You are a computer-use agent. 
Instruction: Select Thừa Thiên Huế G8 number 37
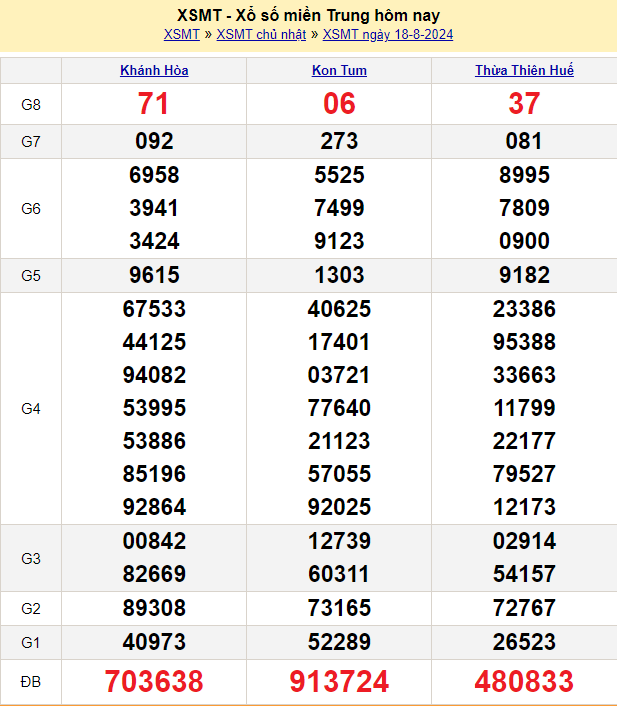click(x=524, y=104)
